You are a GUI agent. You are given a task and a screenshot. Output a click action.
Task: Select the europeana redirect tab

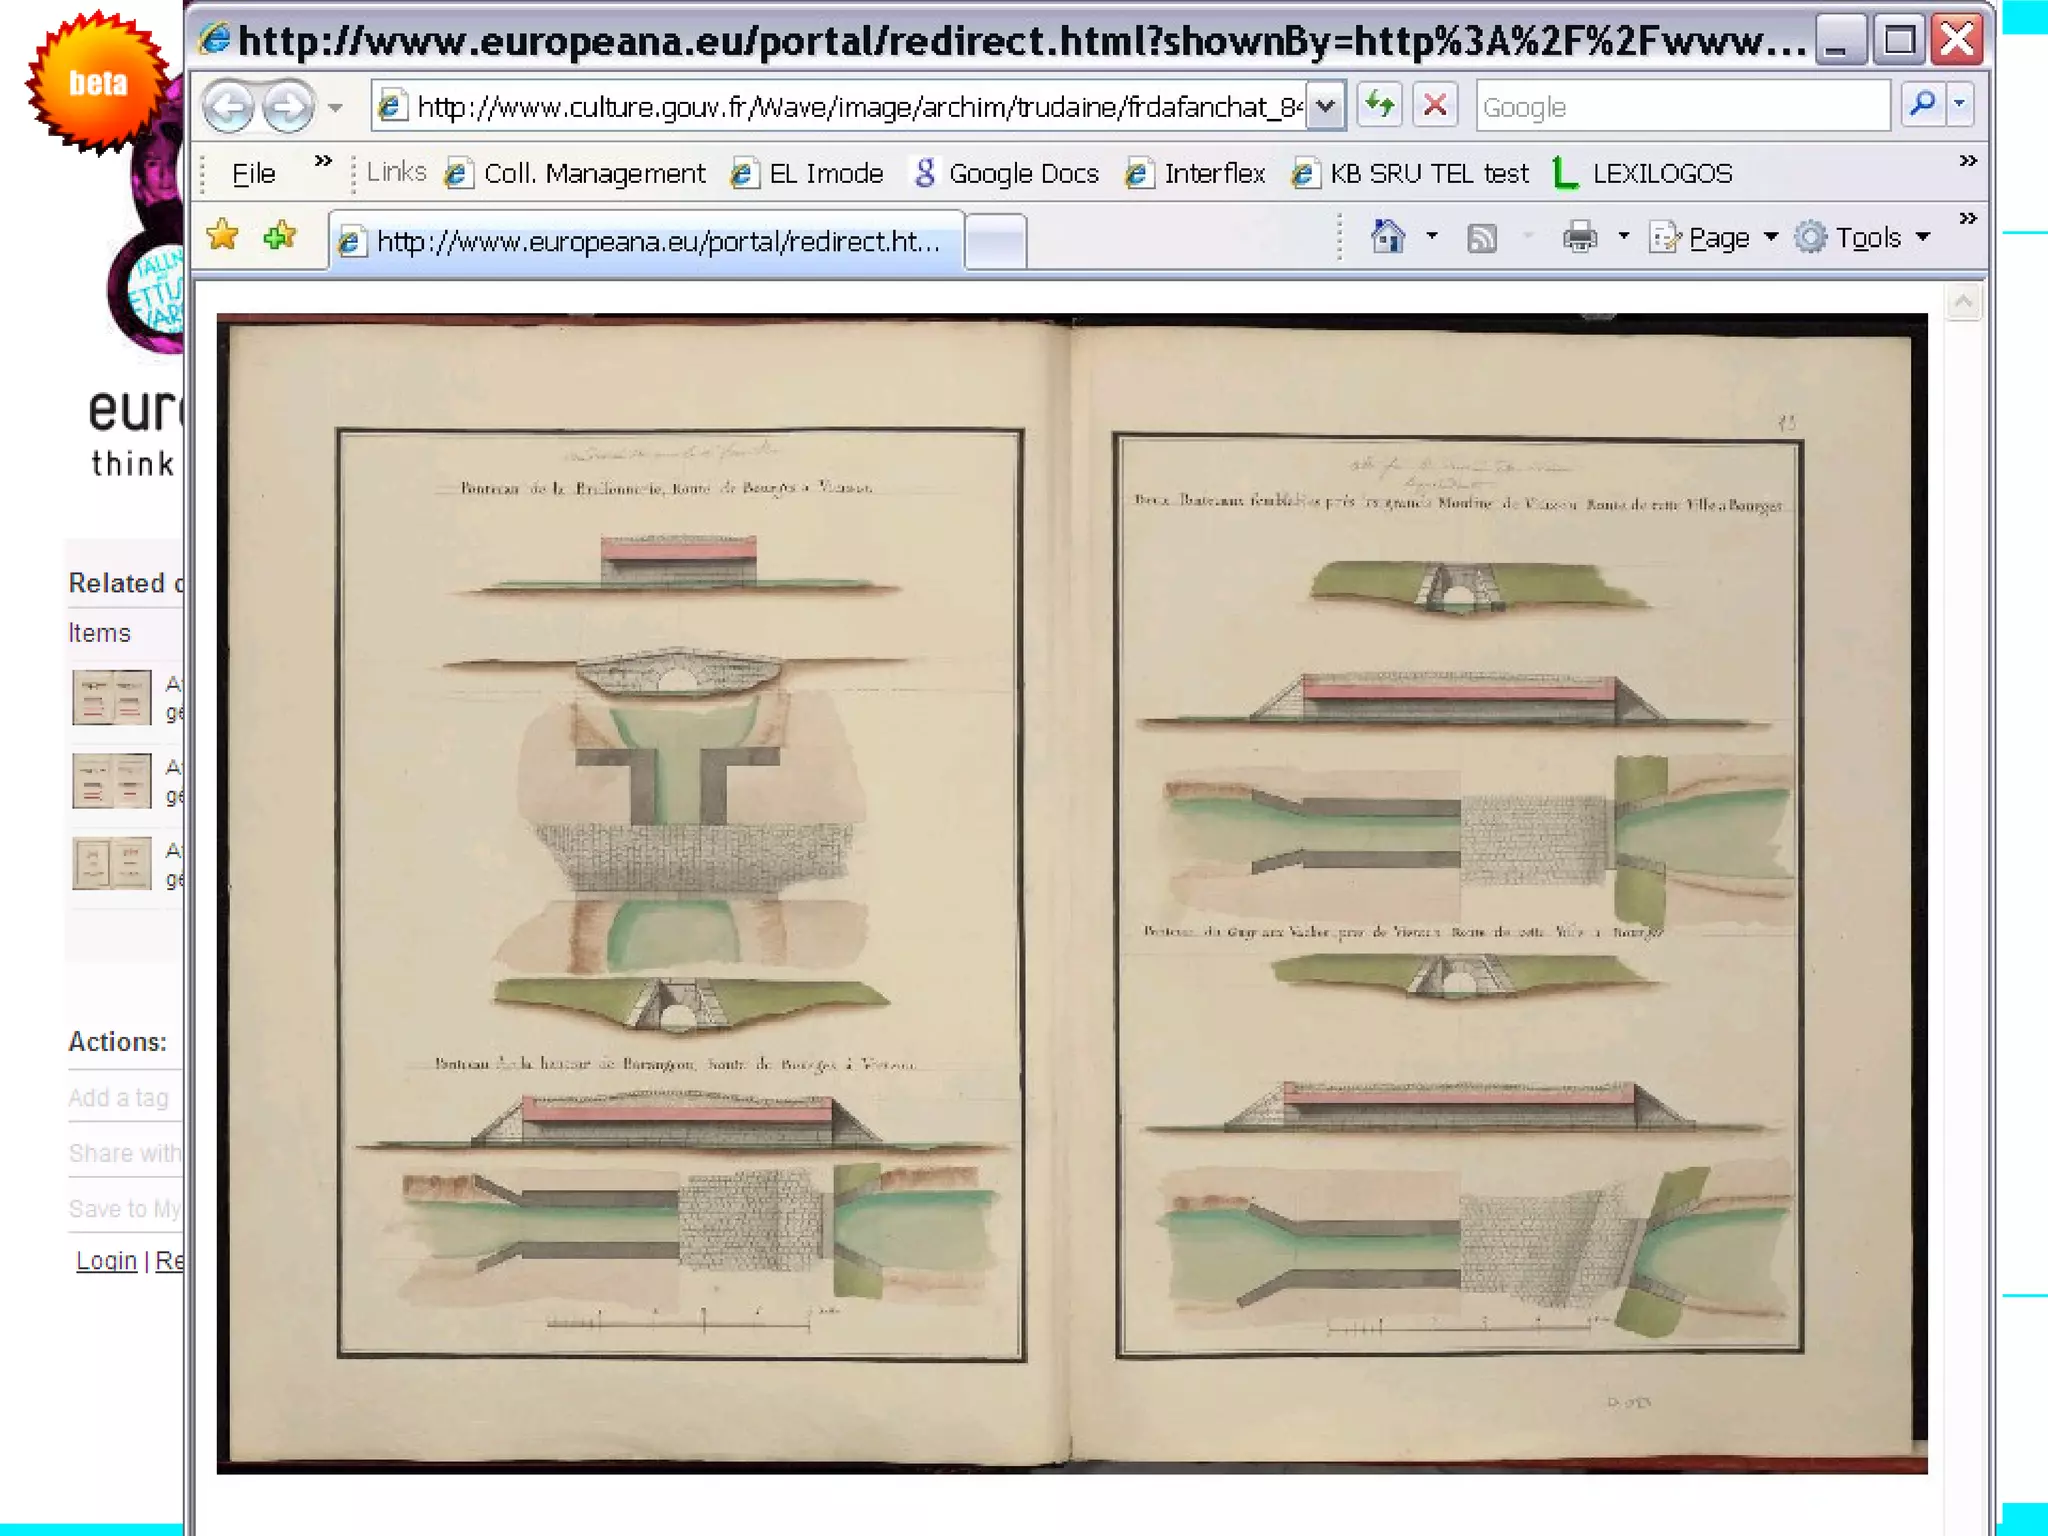pos(648,241)
